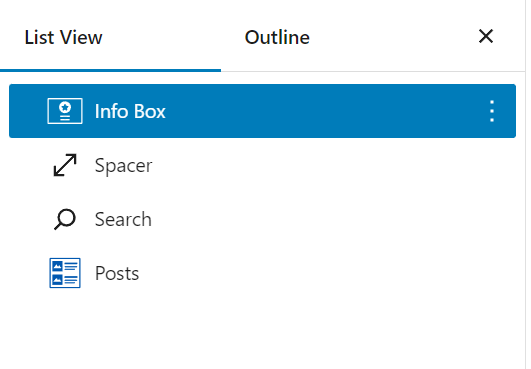Click the empty area below the Posts block

[262, 333]
